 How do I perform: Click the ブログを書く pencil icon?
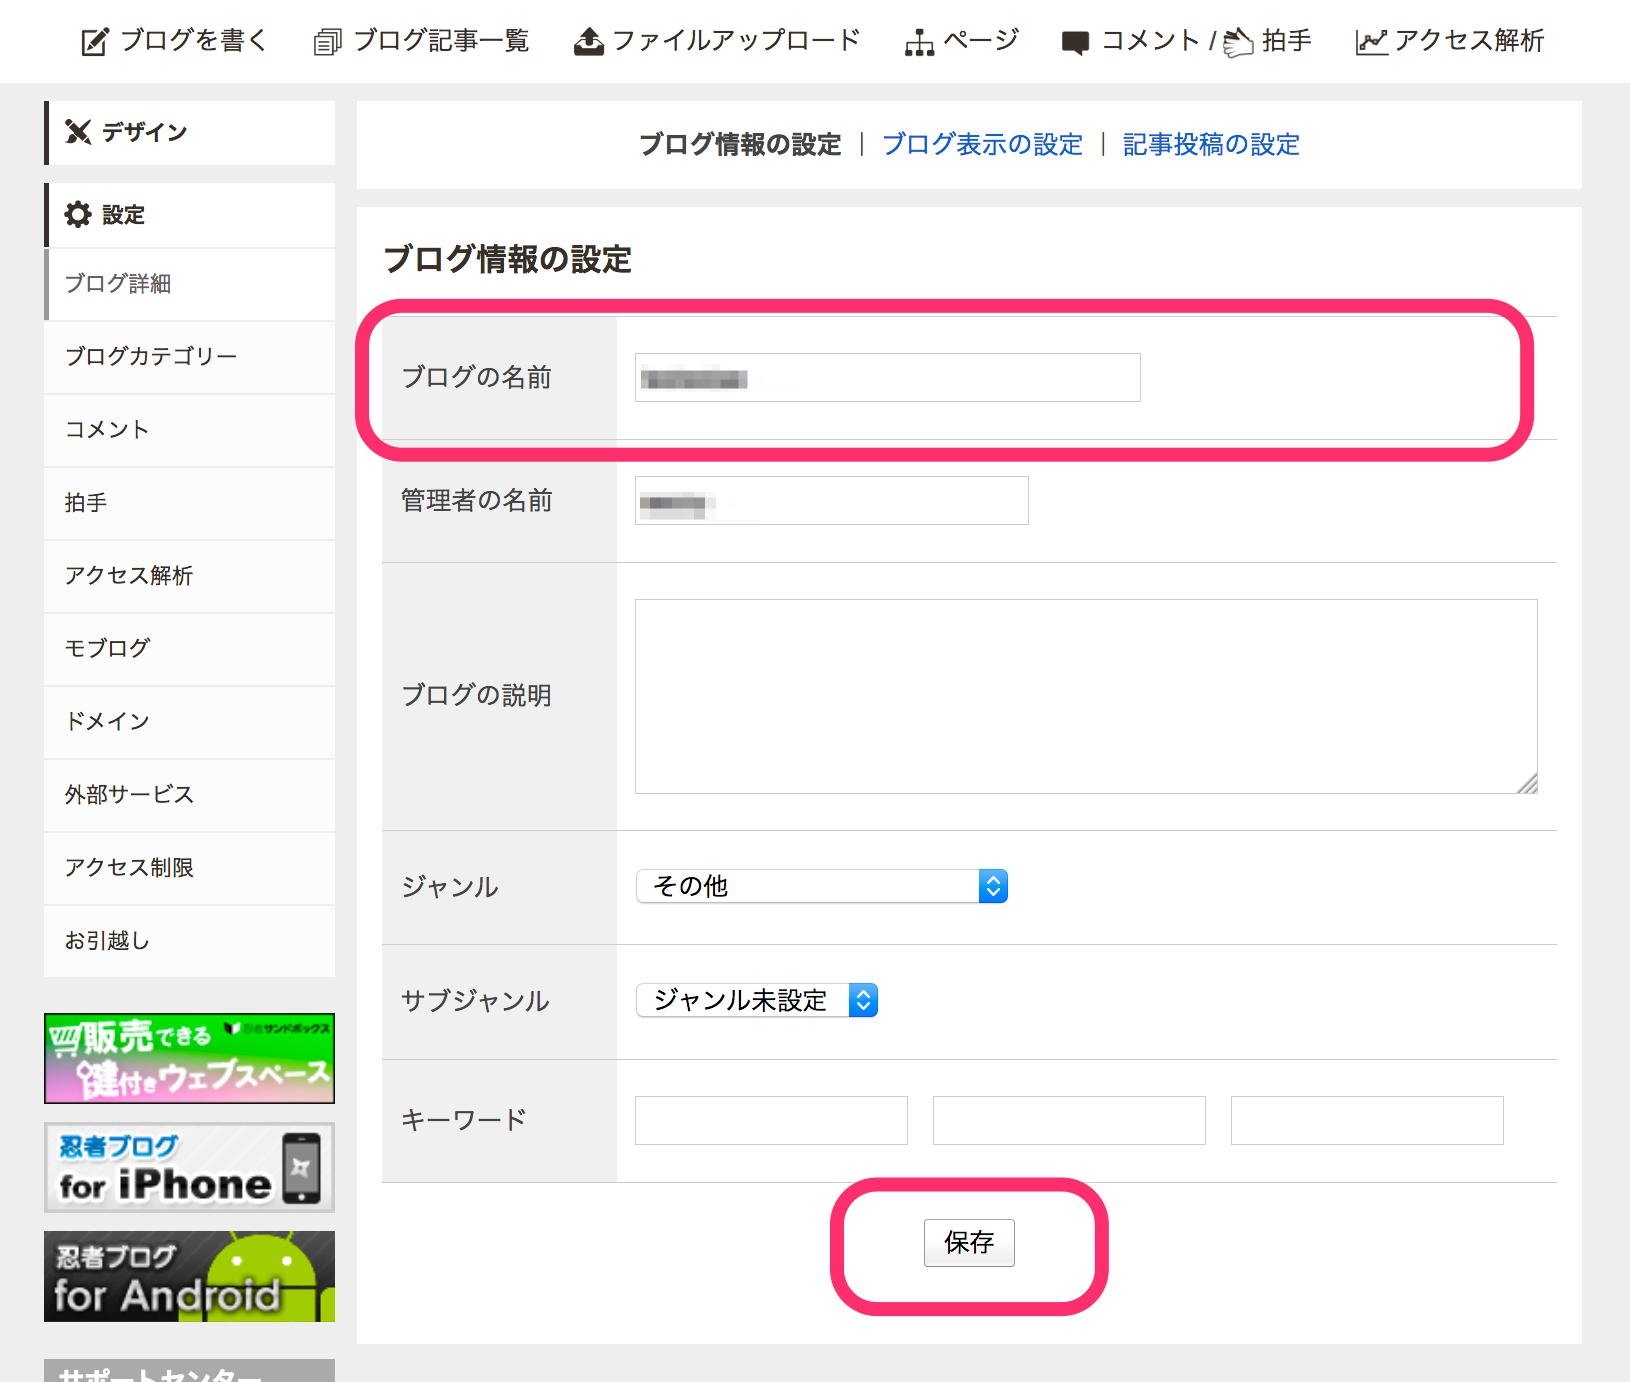coord(94,40)
